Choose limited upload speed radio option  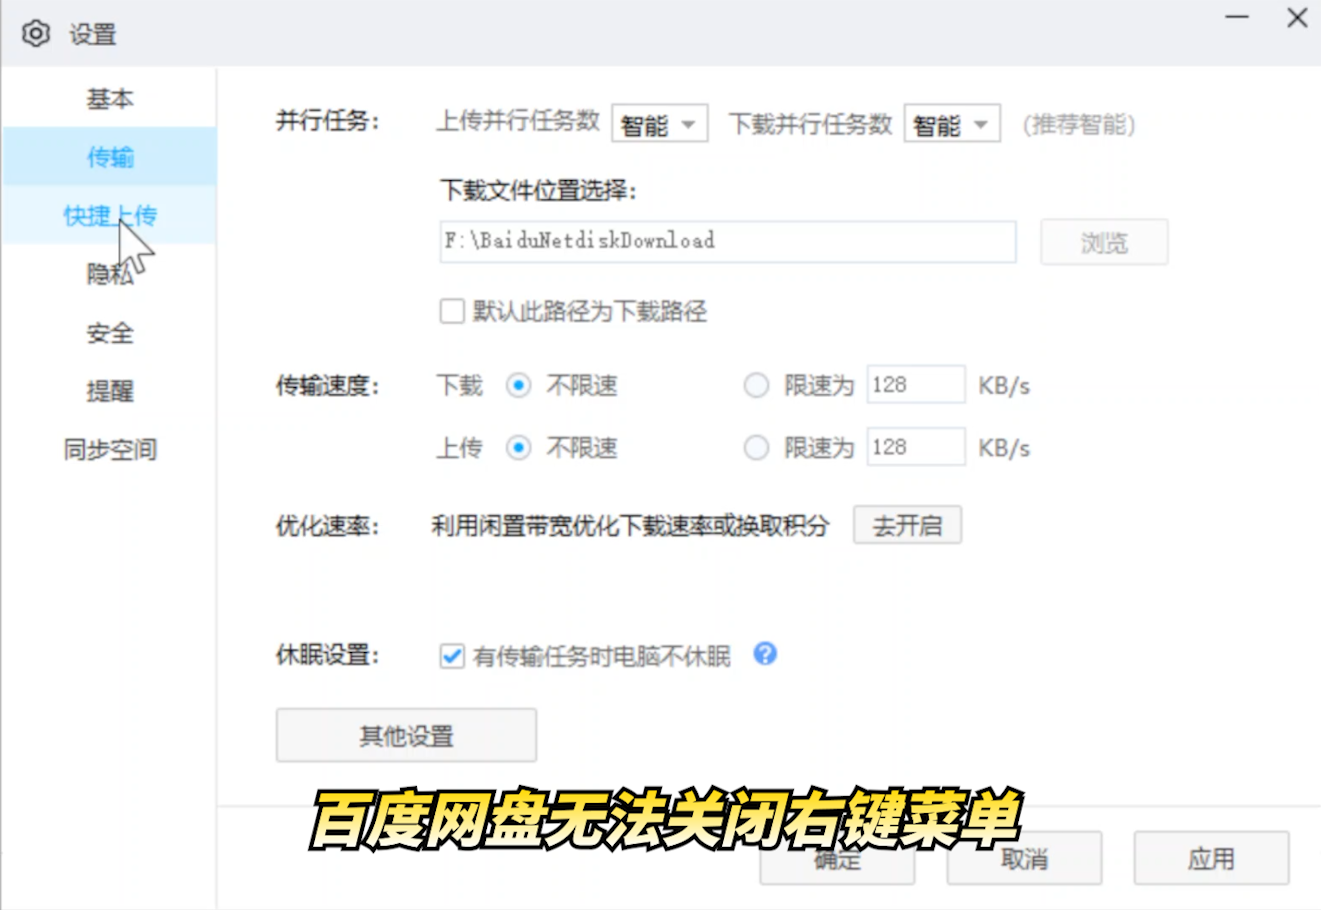click(x=756, y=448)
